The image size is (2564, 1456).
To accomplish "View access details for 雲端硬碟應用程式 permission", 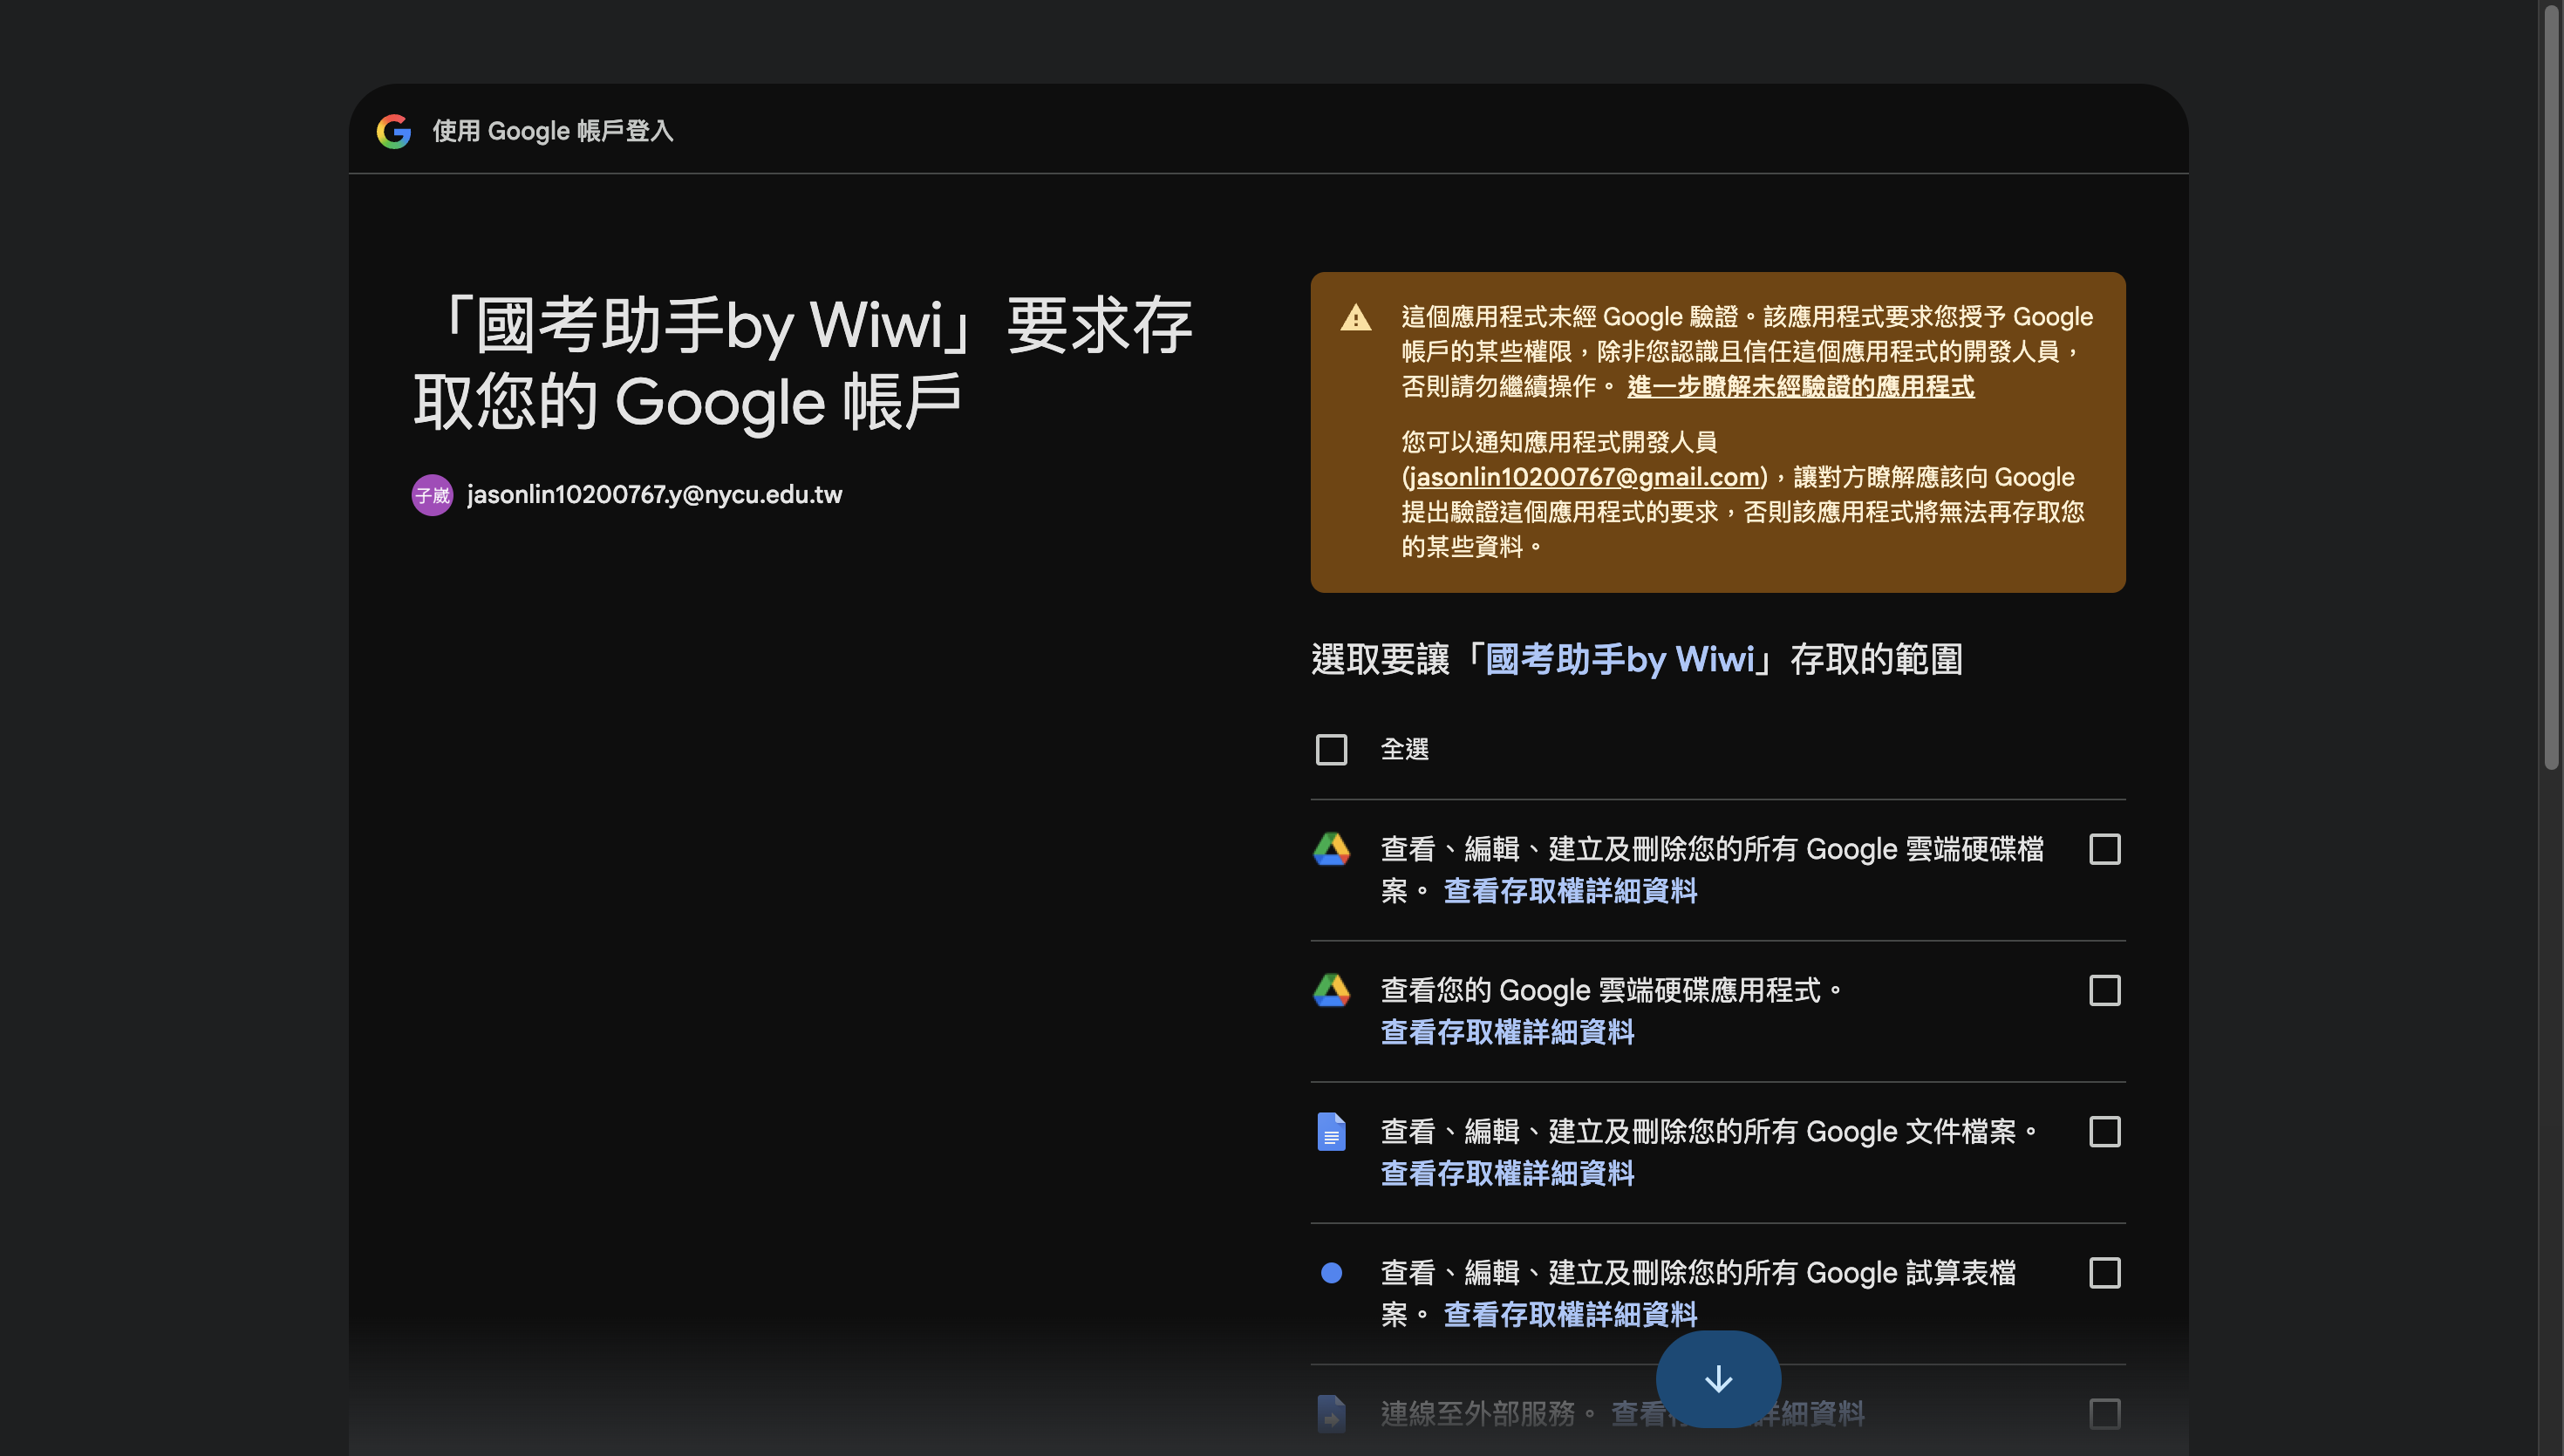I will pos(1507,1032).
